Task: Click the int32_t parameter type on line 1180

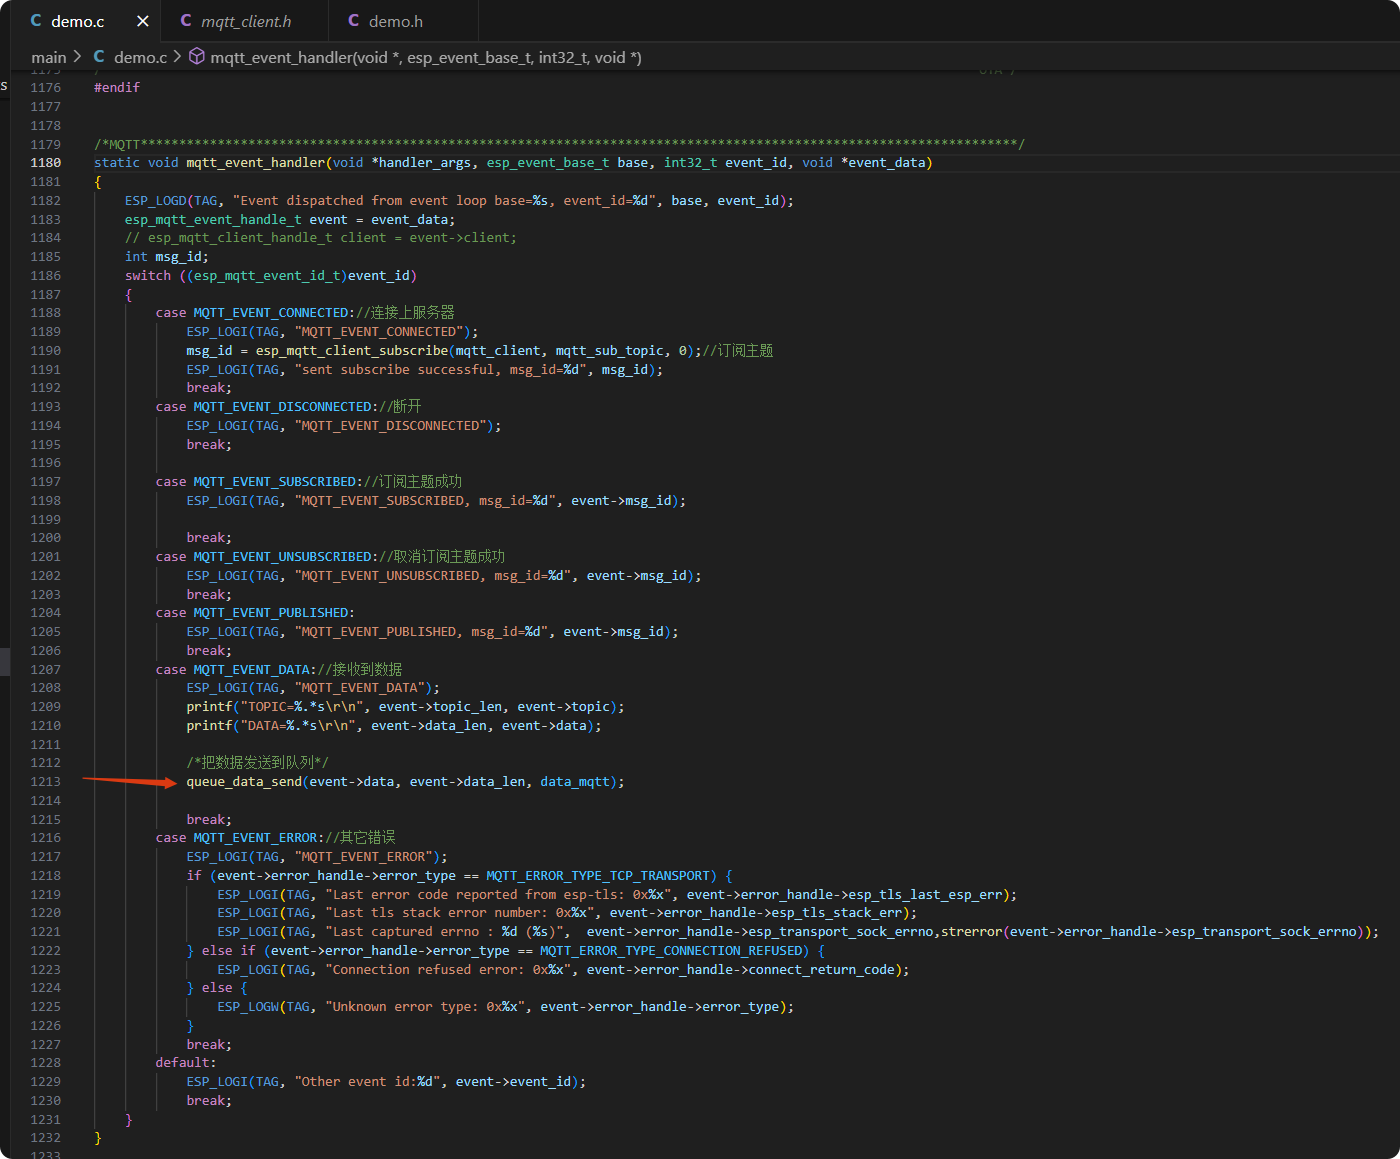Action: point(690,163)
